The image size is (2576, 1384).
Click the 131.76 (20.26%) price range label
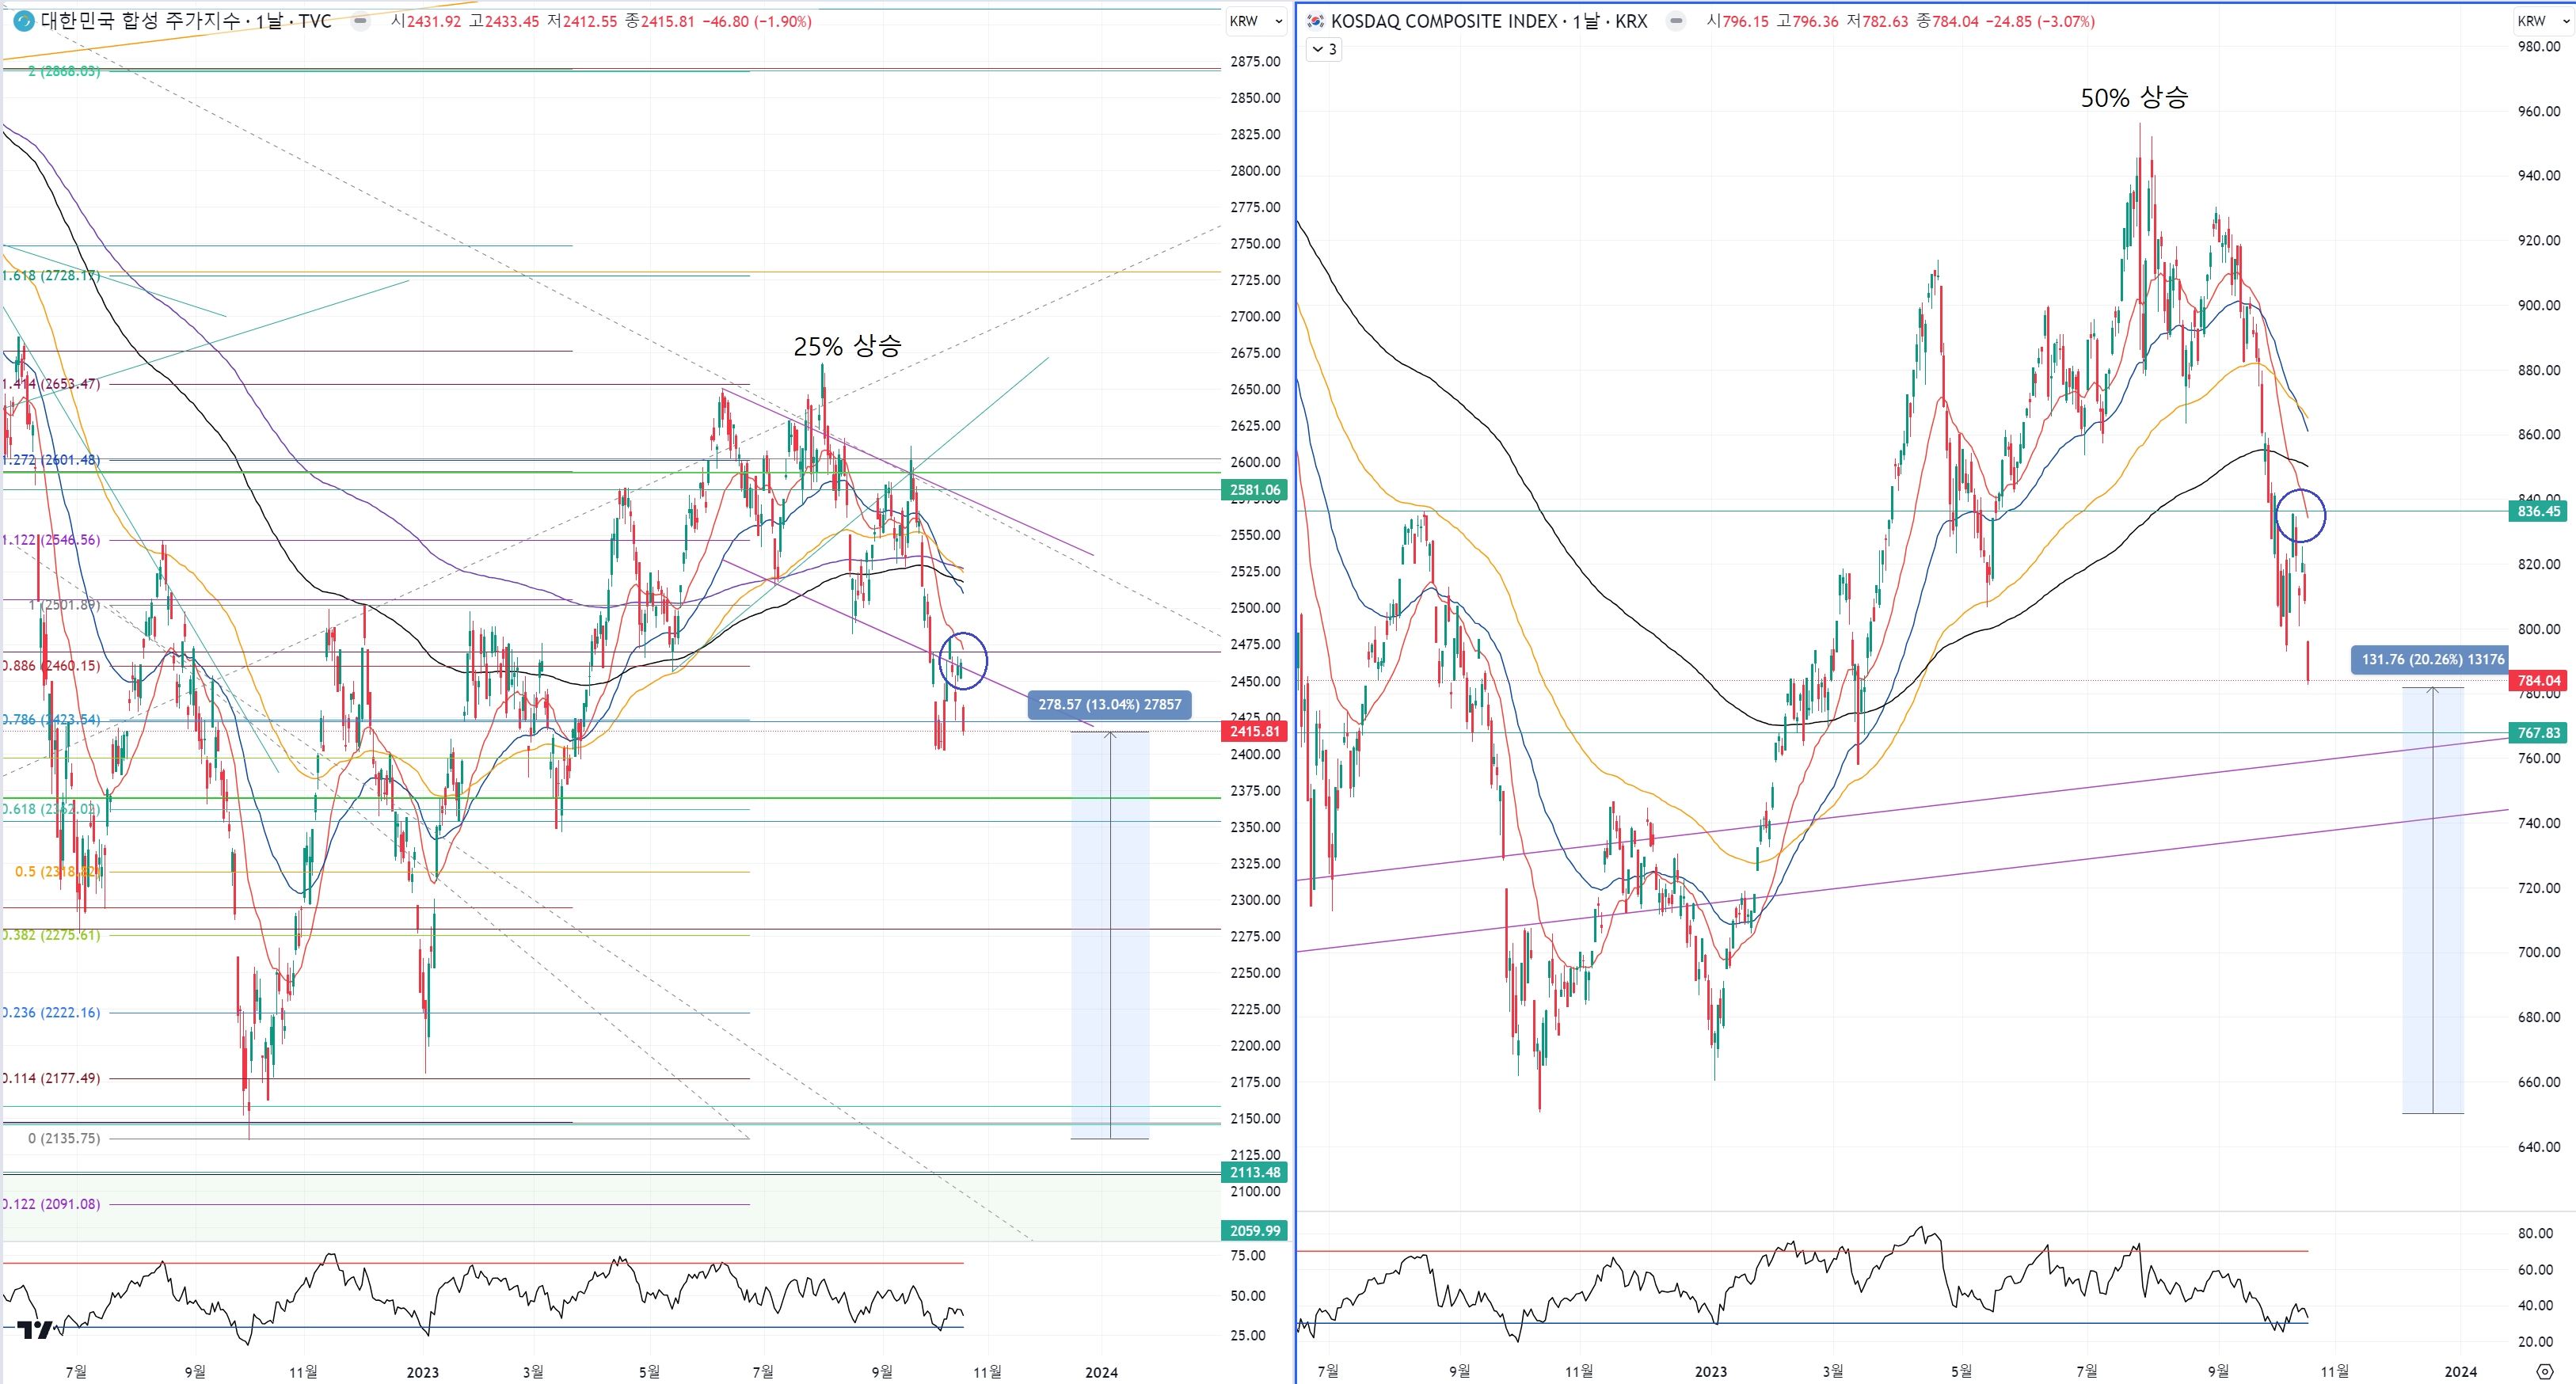[2432, 659]
